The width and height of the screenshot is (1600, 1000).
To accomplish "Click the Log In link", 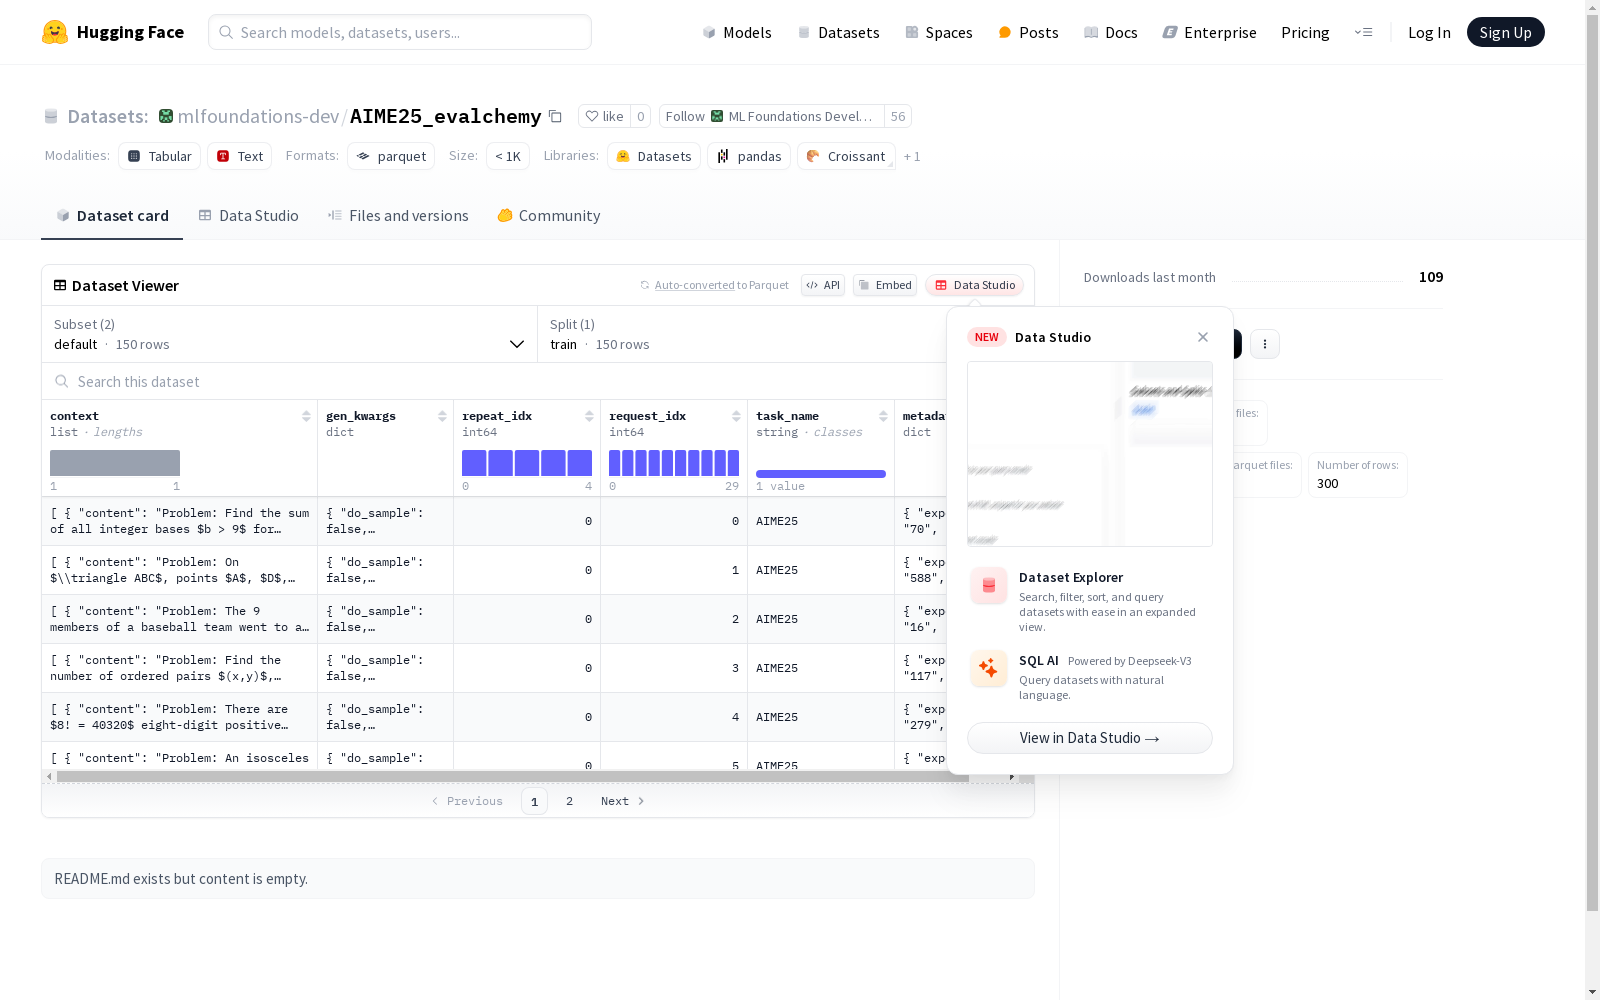I will [1429, 32].
